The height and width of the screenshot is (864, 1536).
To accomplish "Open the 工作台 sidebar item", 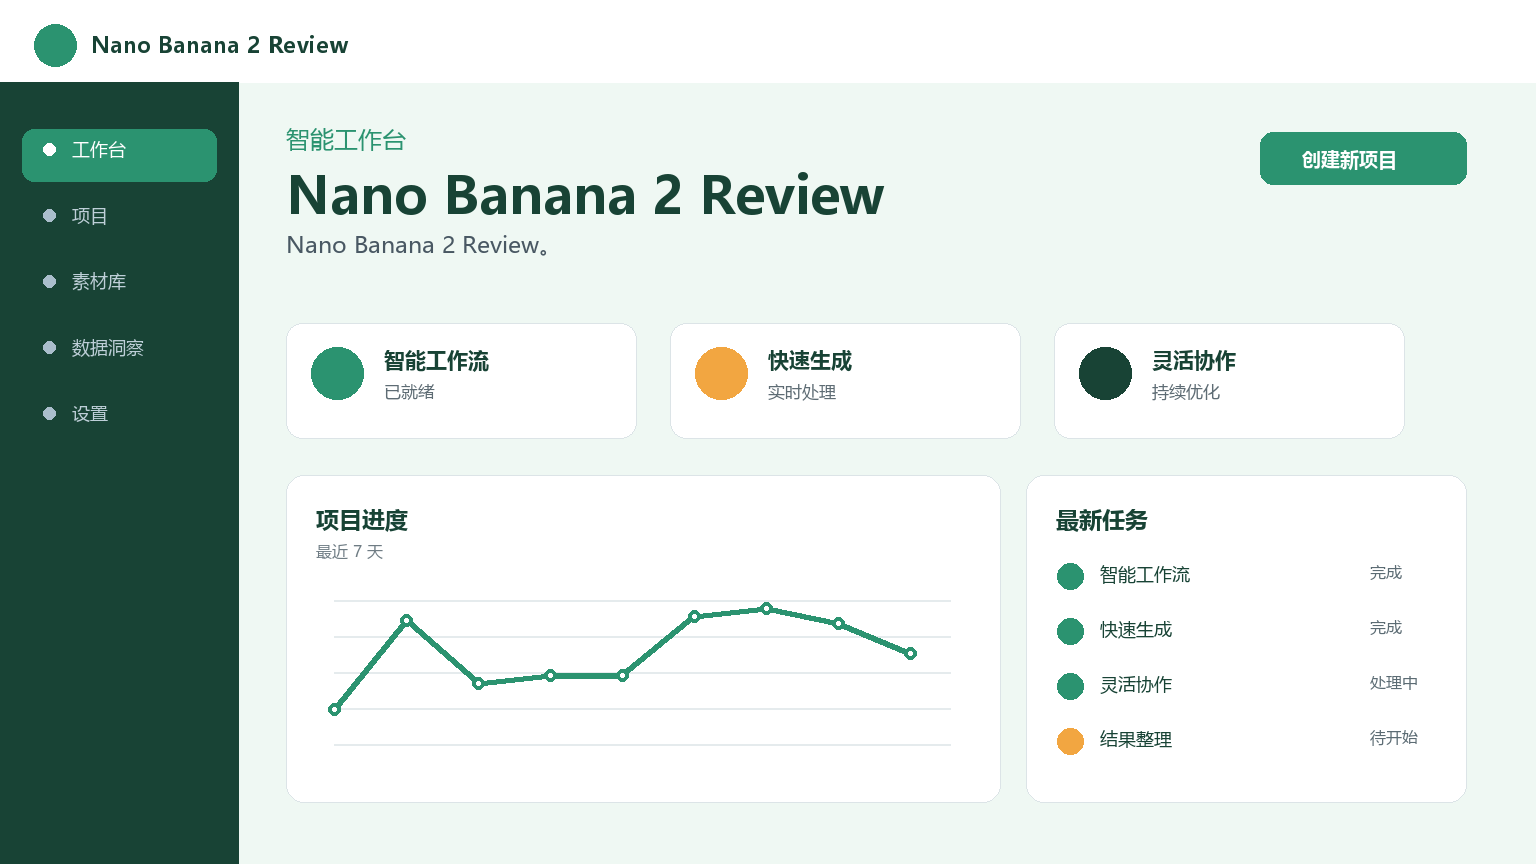I will pos(119,155).
